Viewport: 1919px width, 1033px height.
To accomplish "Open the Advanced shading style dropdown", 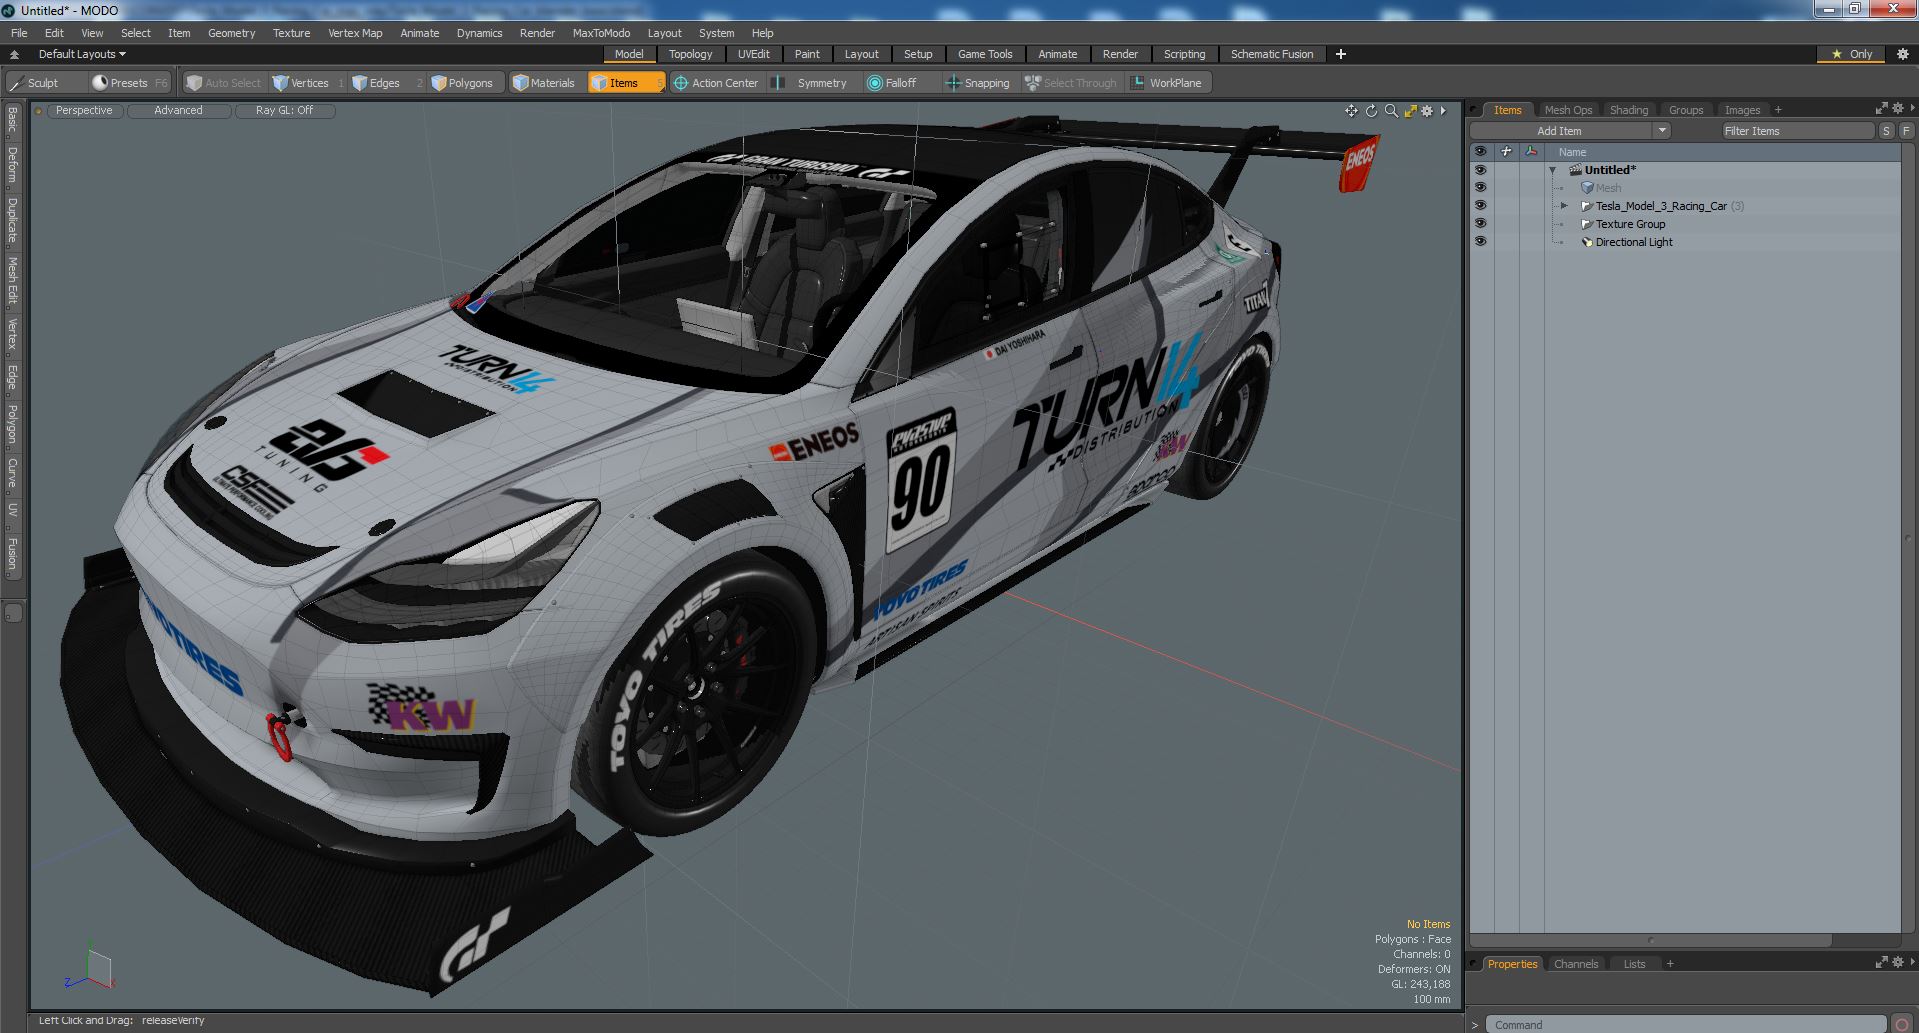I will tap(178, 111).
